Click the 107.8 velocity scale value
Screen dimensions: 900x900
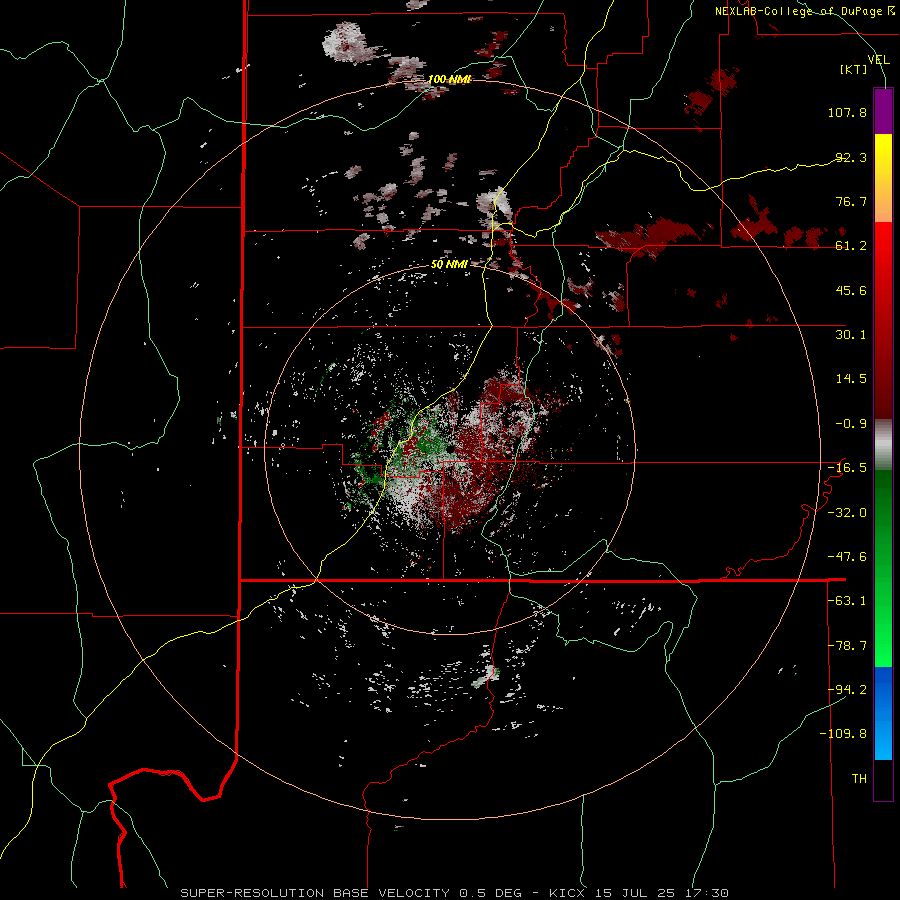coord(847,112)
